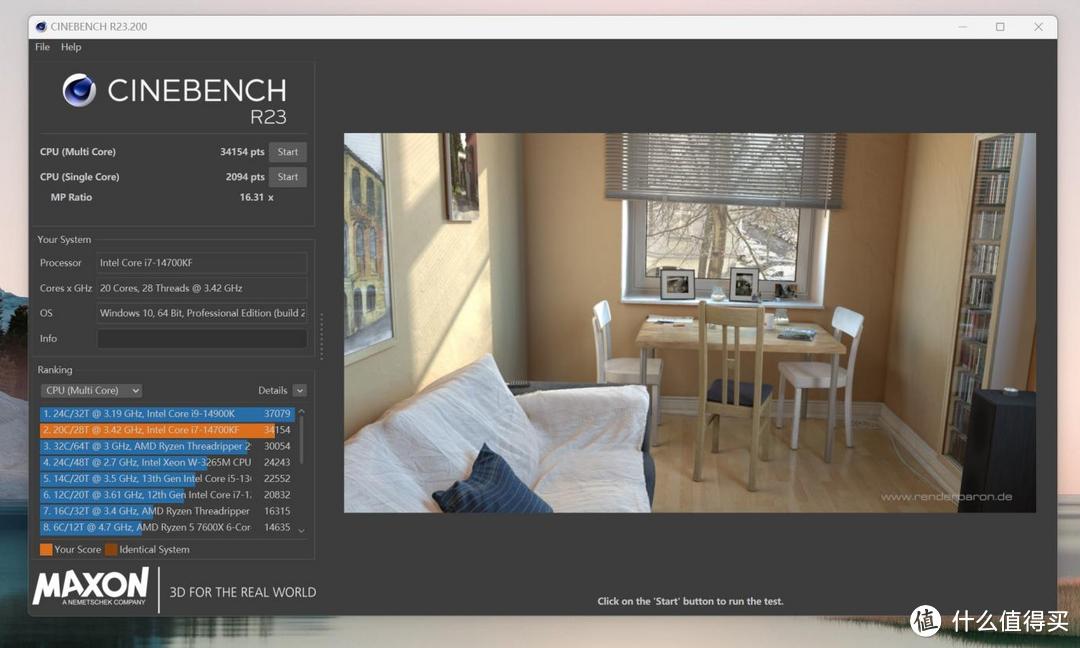
Task: Click the Cores x GHz field value
Action: pyautogui.click(x=202, y=288)
